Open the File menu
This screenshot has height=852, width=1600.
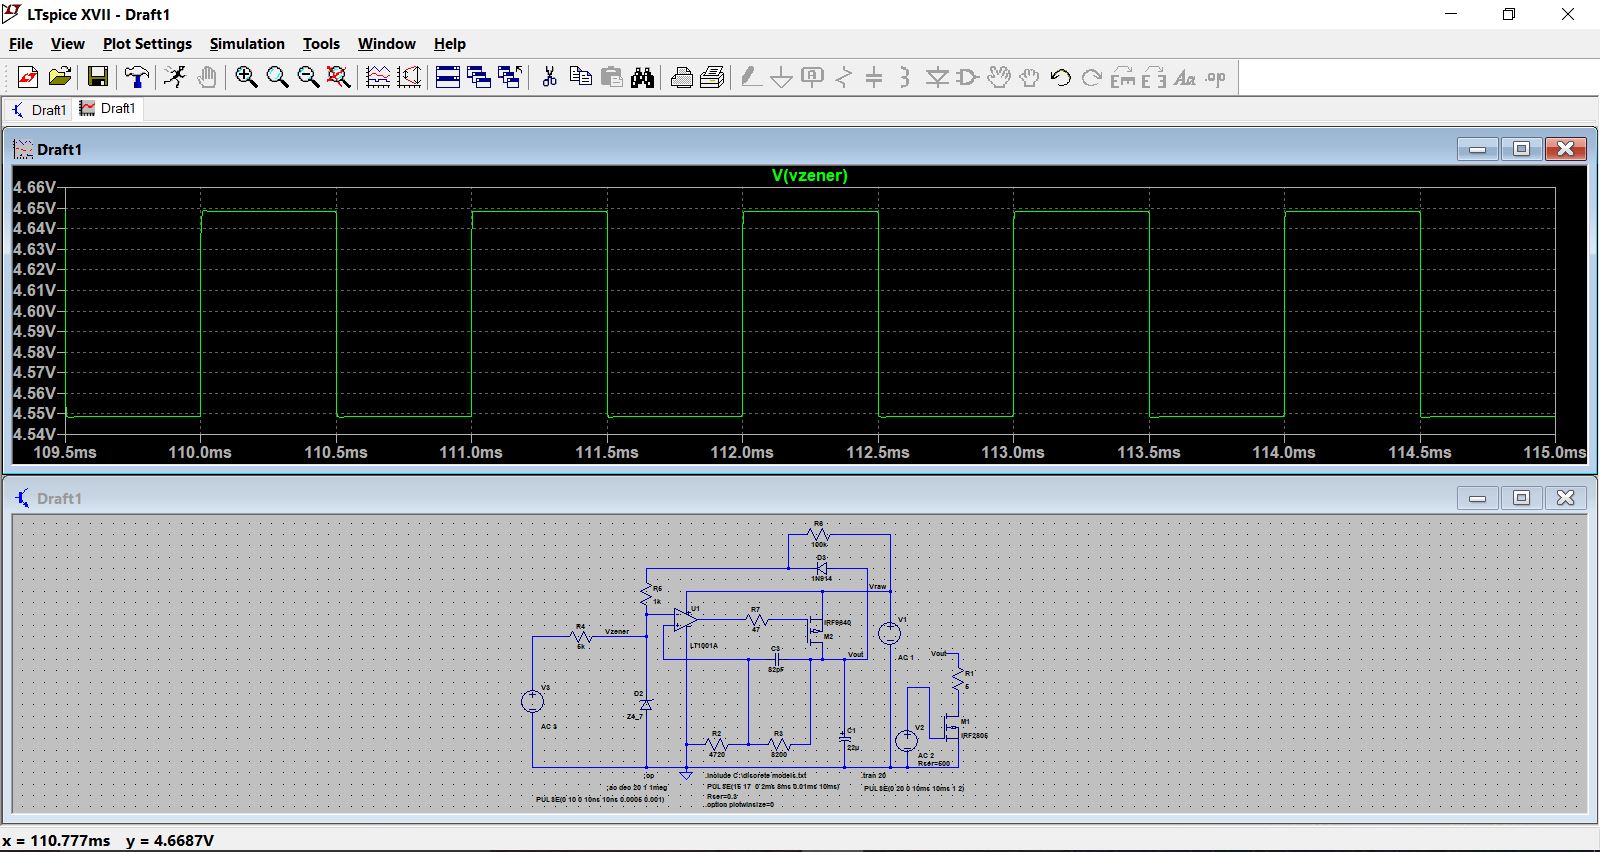21,44
